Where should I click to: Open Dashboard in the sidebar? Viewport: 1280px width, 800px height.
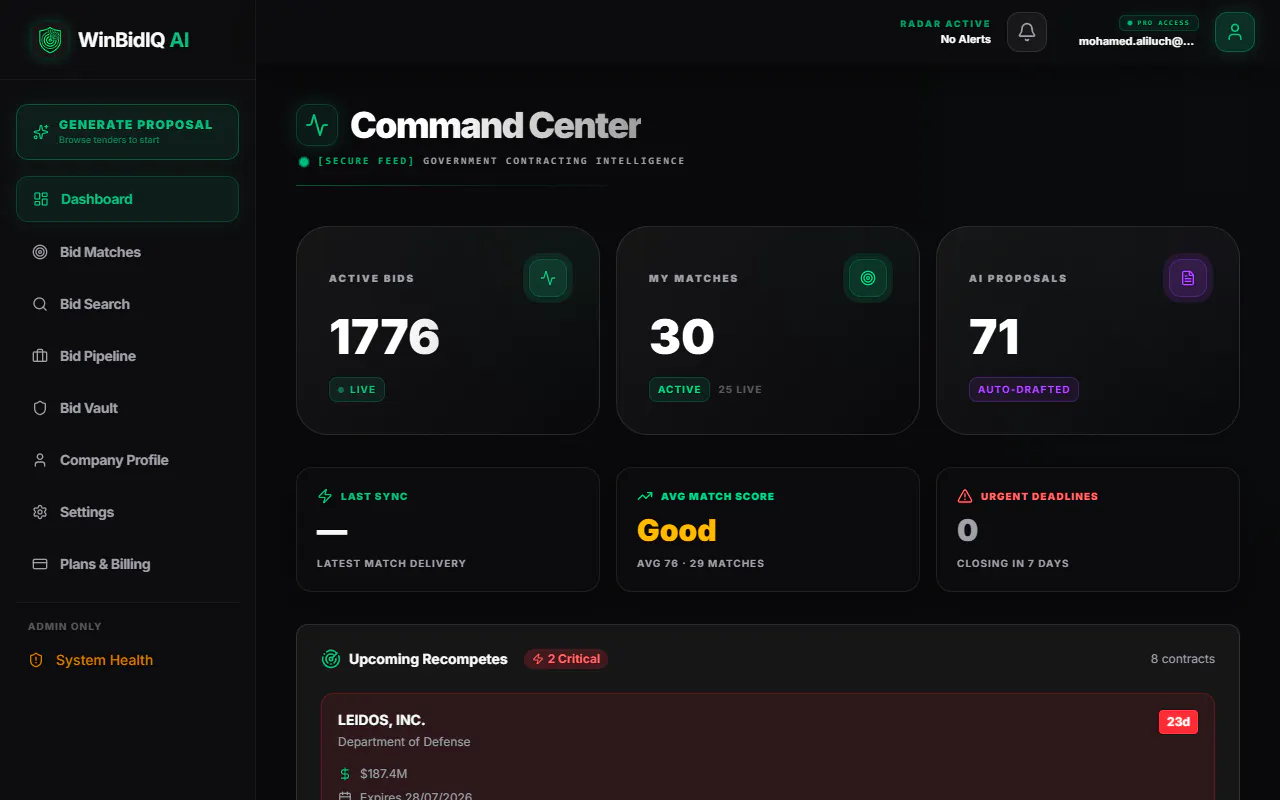tap(127, 199)
